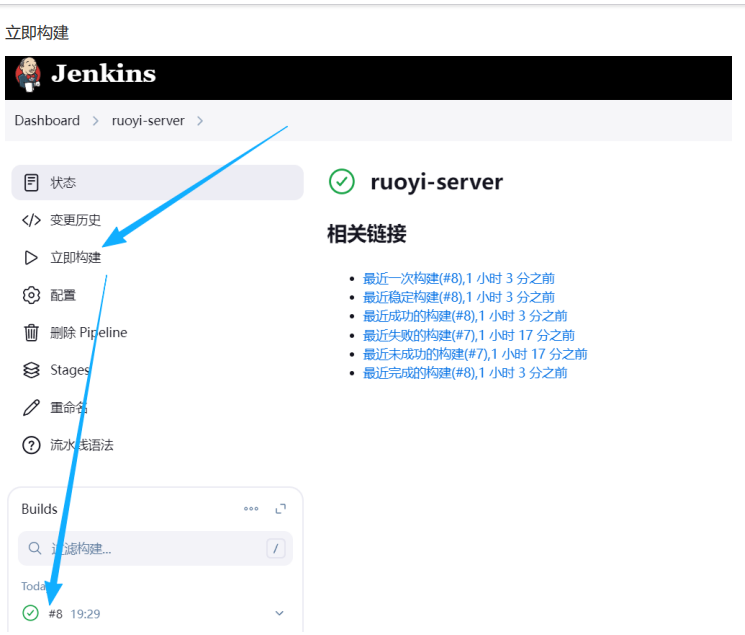
Task: Focus the 过滤构建 filter input field
Action: pos(155,548)
